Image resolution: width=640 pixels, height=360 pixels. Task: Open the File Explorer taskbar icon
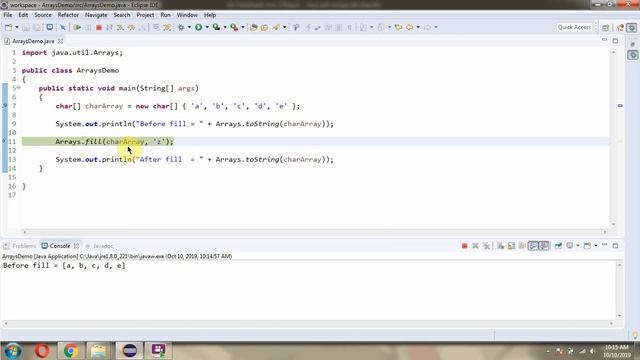98,351
